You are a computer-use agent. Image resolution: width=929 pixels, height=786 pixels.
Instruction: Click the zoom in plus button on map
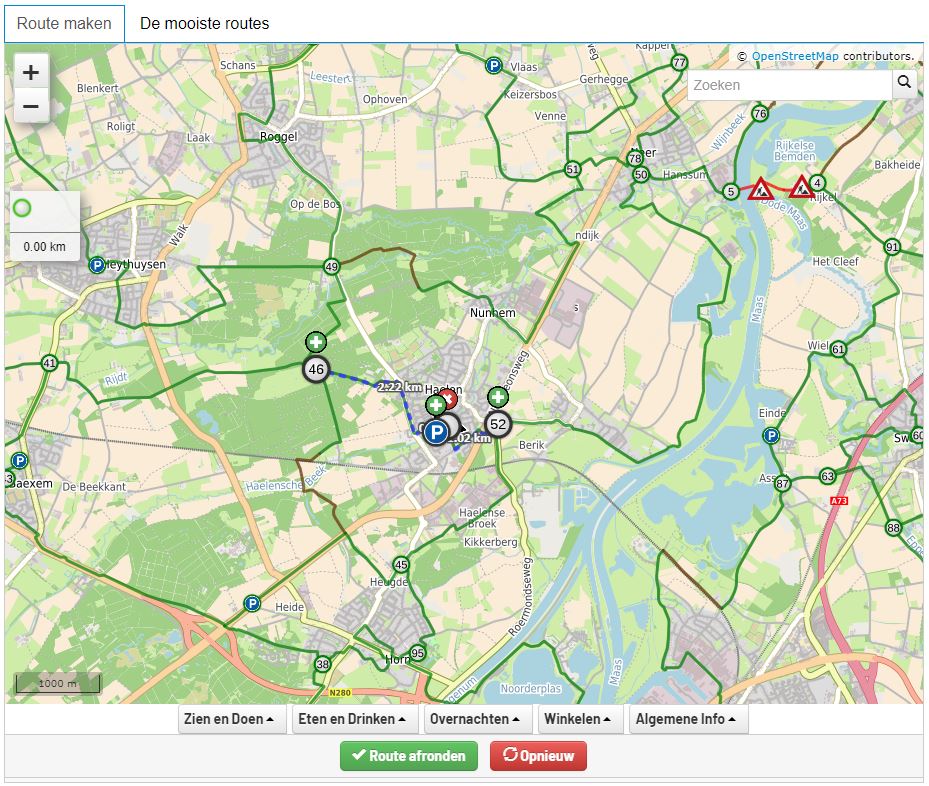[30, 71]
